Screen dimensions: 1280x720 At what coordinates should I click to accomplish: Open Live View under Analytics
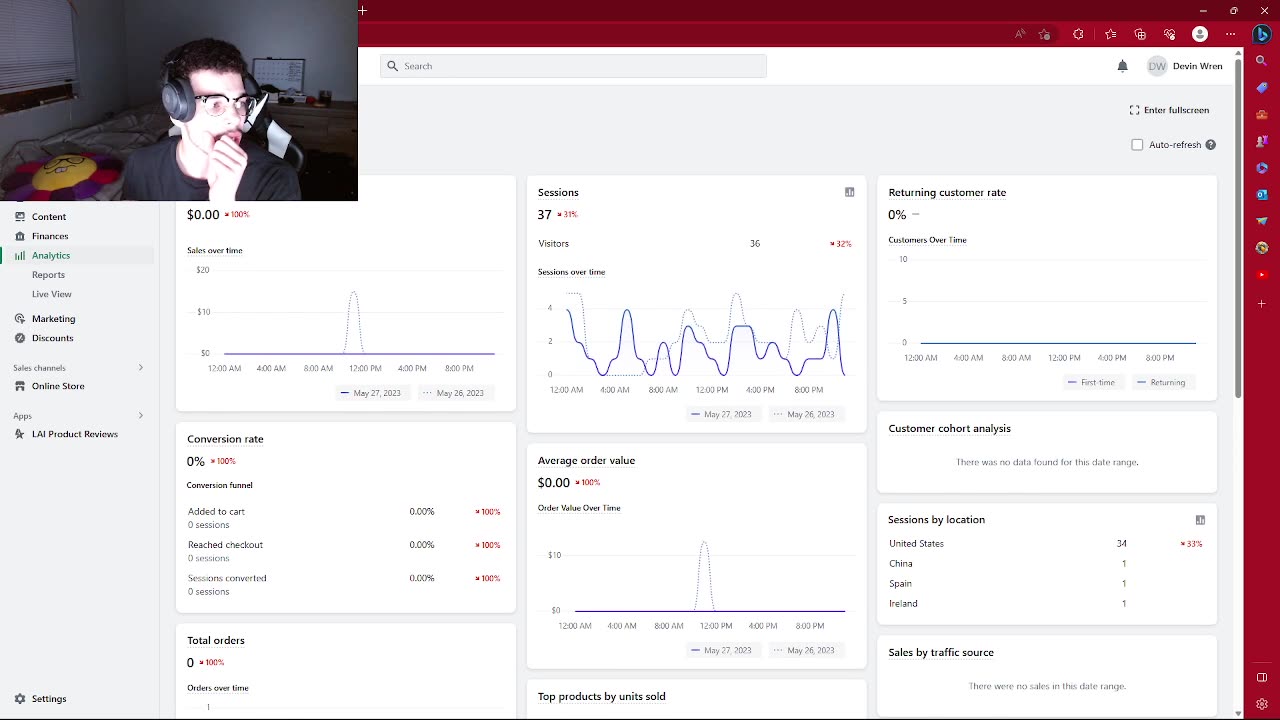(x=52, y=294)
